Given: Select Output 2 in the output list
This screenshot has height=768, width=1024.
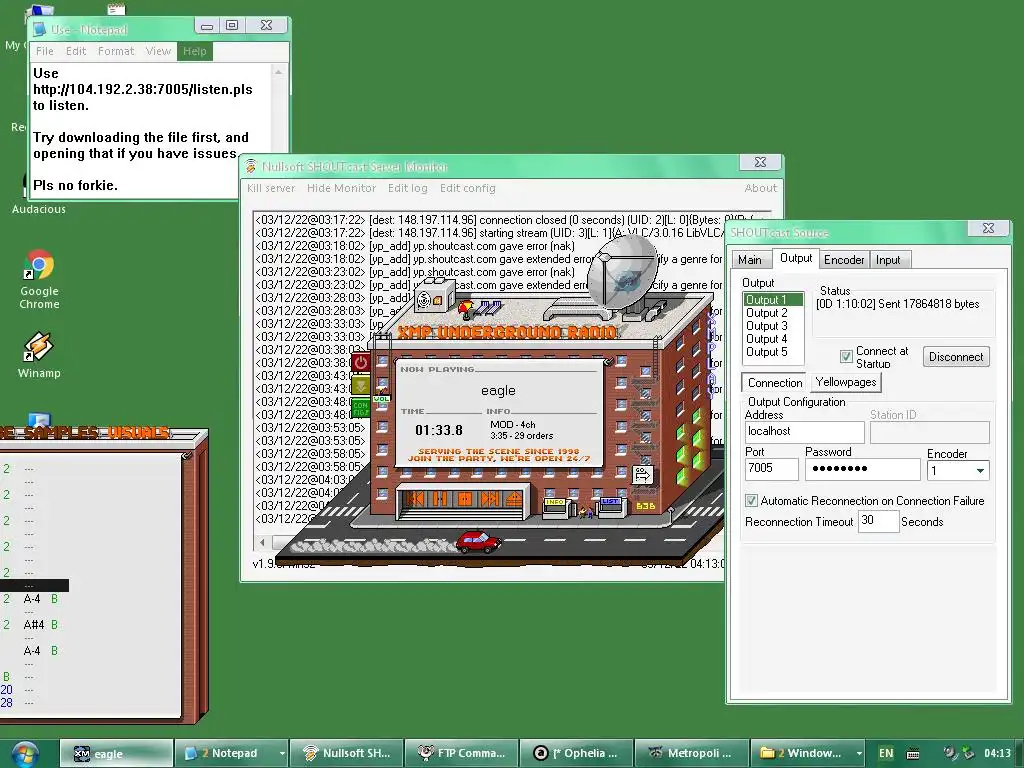Looking at the screenshot, I should tap(773, 313).
